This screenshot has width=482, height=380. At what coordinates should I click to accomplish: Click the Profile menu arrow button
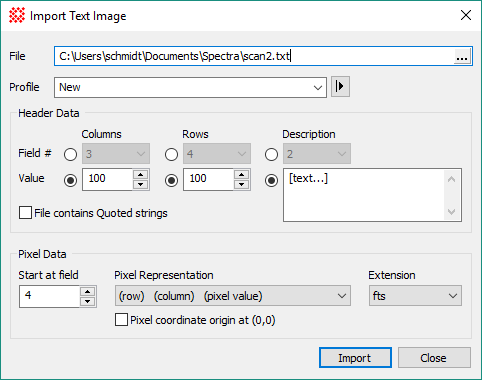[x=340, y=87]
